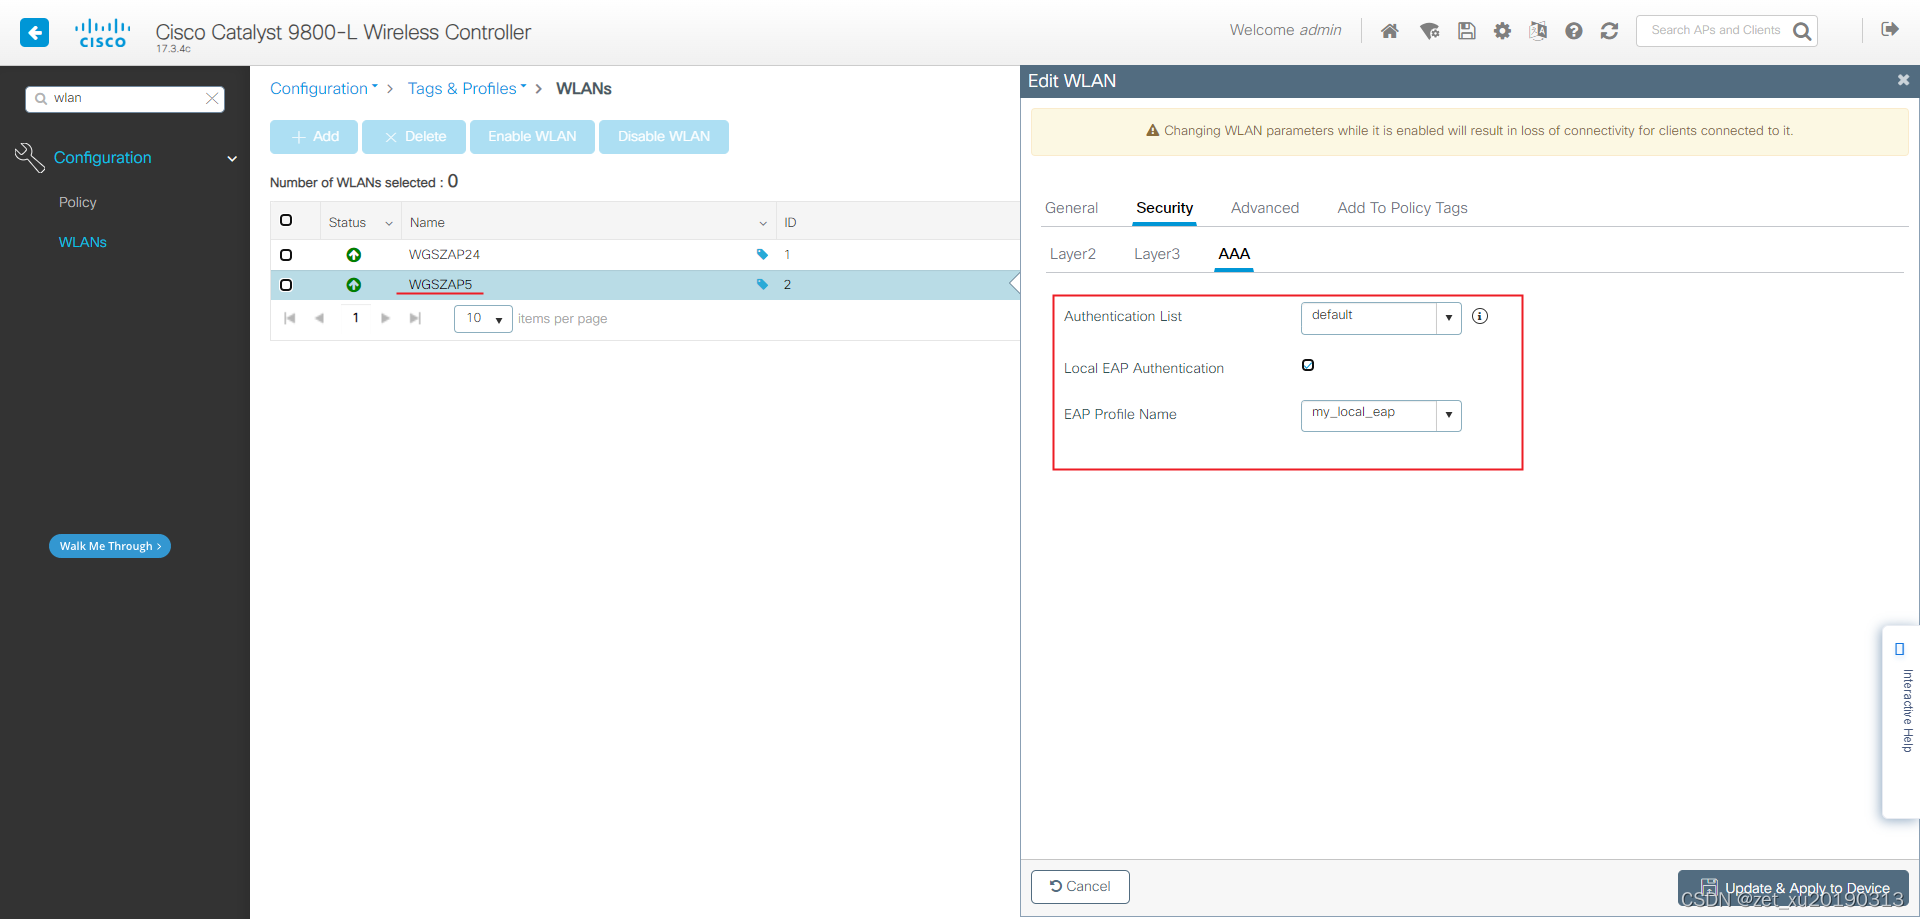Click the green status icon for WGSZAP24
The width and height of the screenshot is (1920, 919).
point(353,255)
